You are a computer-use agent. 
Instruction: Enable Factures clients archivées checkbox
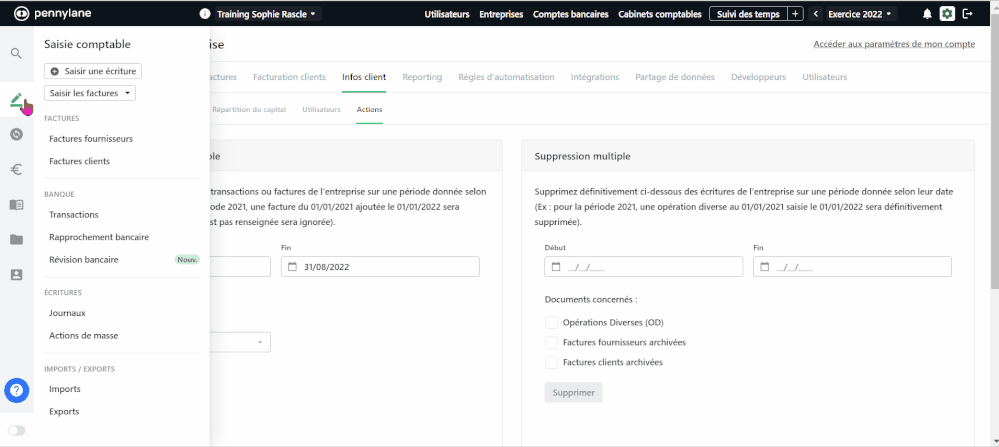[x=551, y=362]
